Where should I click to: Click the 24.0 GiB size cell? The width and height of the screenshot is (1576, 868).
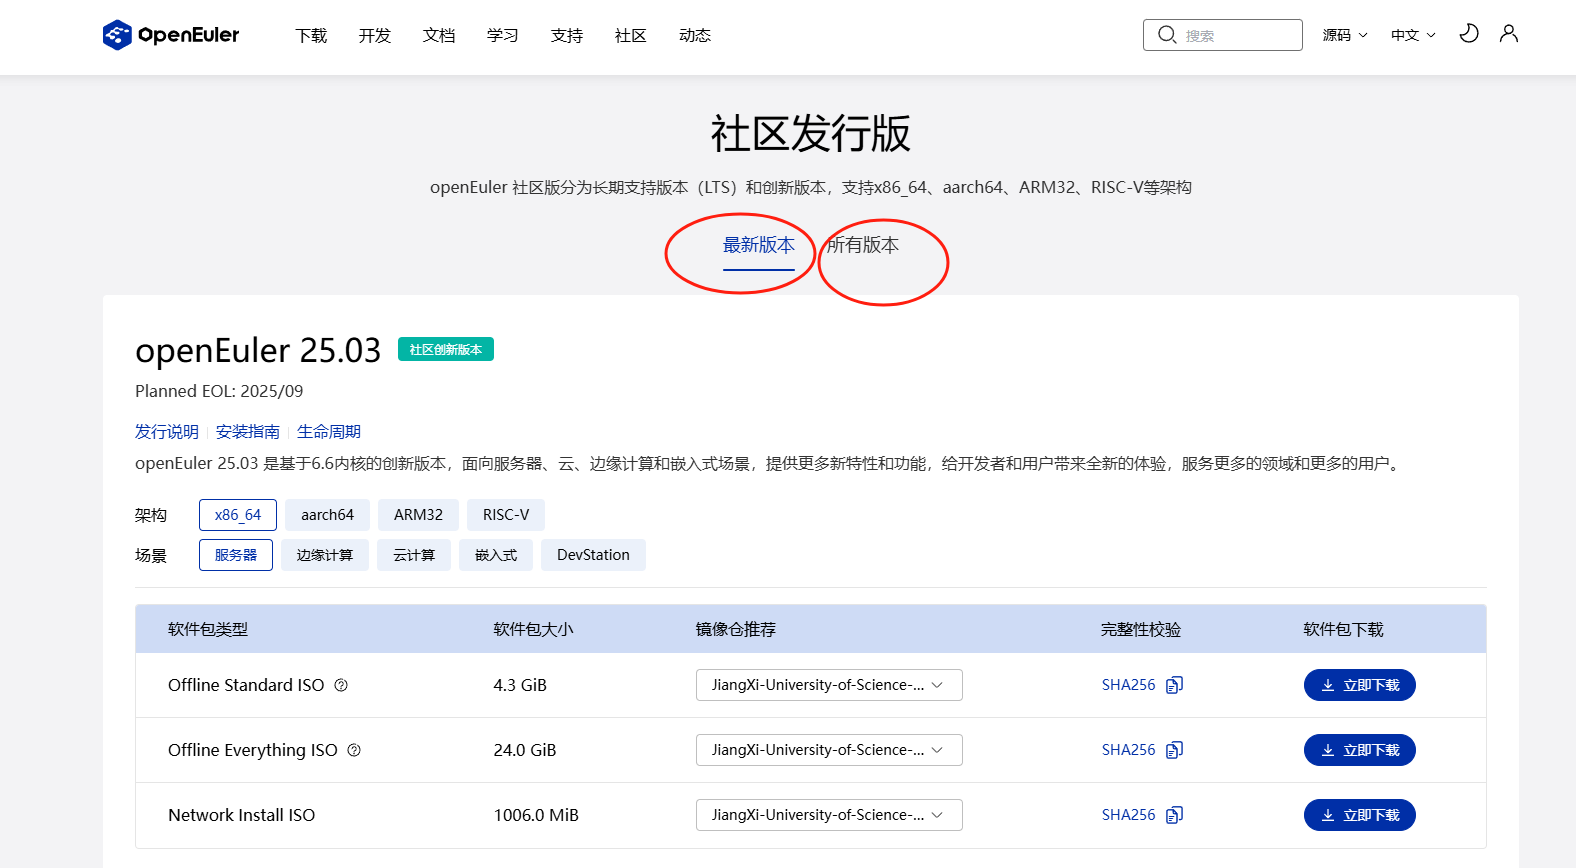(x=525, y=750)
